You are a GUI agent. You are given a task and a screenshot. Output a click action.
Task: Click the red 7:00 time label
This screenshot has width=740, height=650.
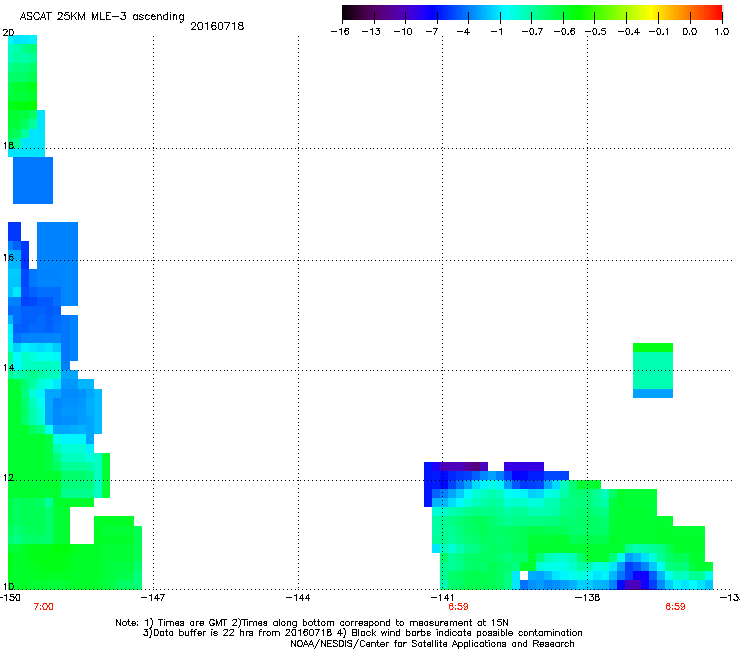[43, 607]
